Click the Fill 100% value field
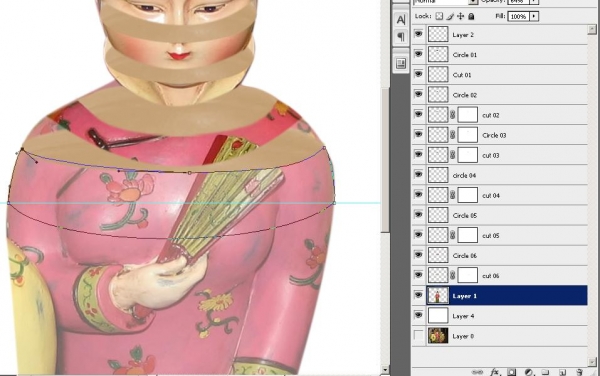Image resolution: width=600 pixels, height=376 pixels. (x=518, y=16)
